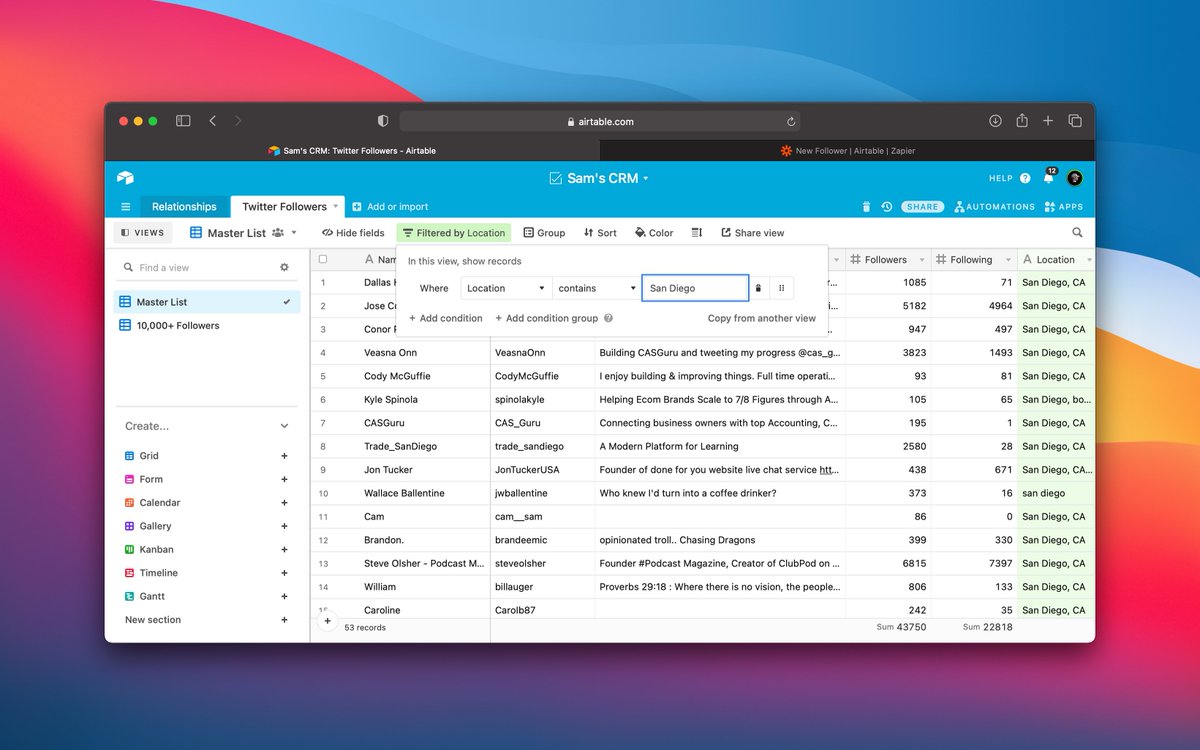
Task: Click Safari sidebar toggle icon
Action: click(183, 121)
